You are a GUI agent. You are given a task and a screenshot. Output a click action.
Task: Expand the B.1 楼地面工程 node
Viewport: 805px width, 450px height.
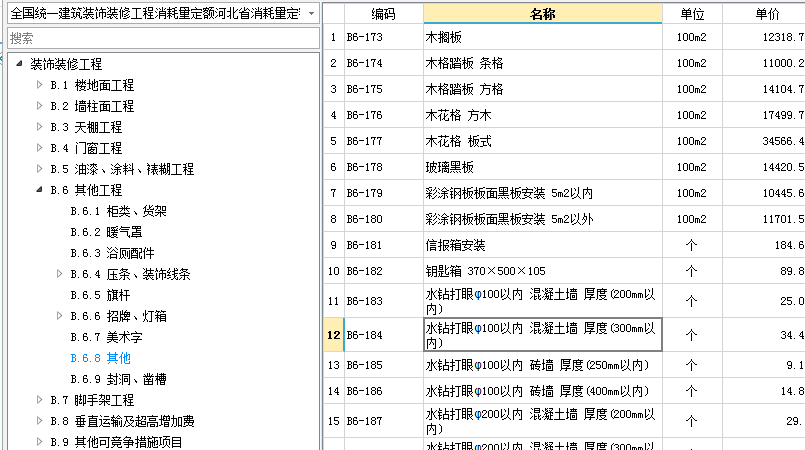coord(40,85)
